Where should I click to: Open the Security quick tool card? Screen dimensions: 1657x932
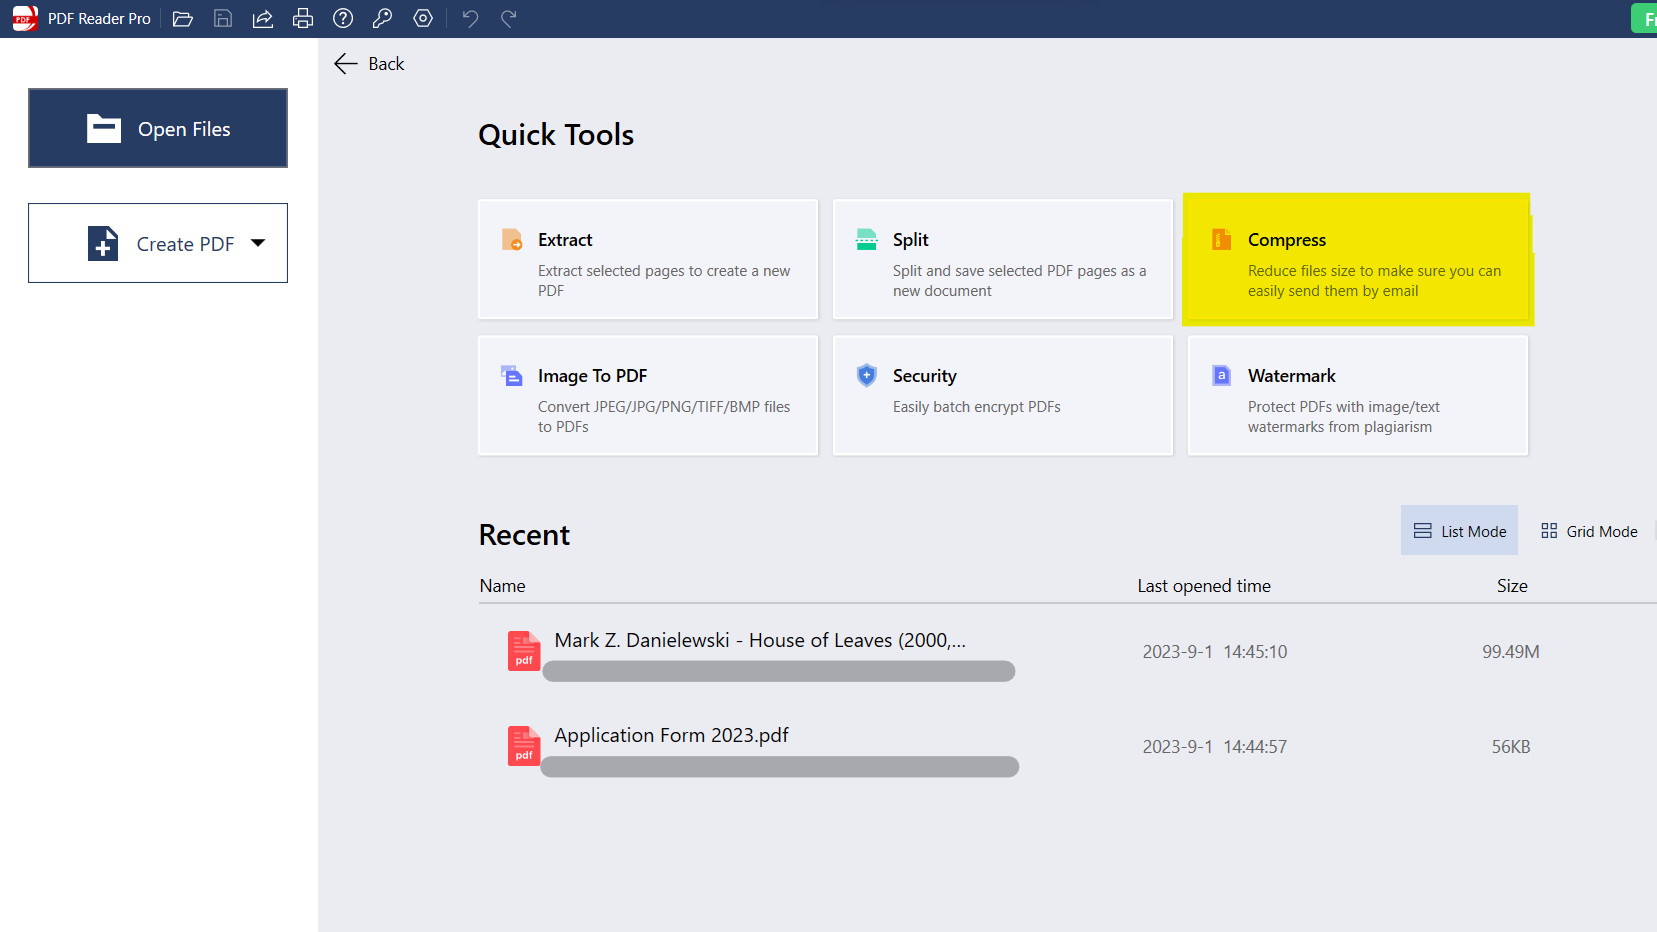pos(1003,395)
